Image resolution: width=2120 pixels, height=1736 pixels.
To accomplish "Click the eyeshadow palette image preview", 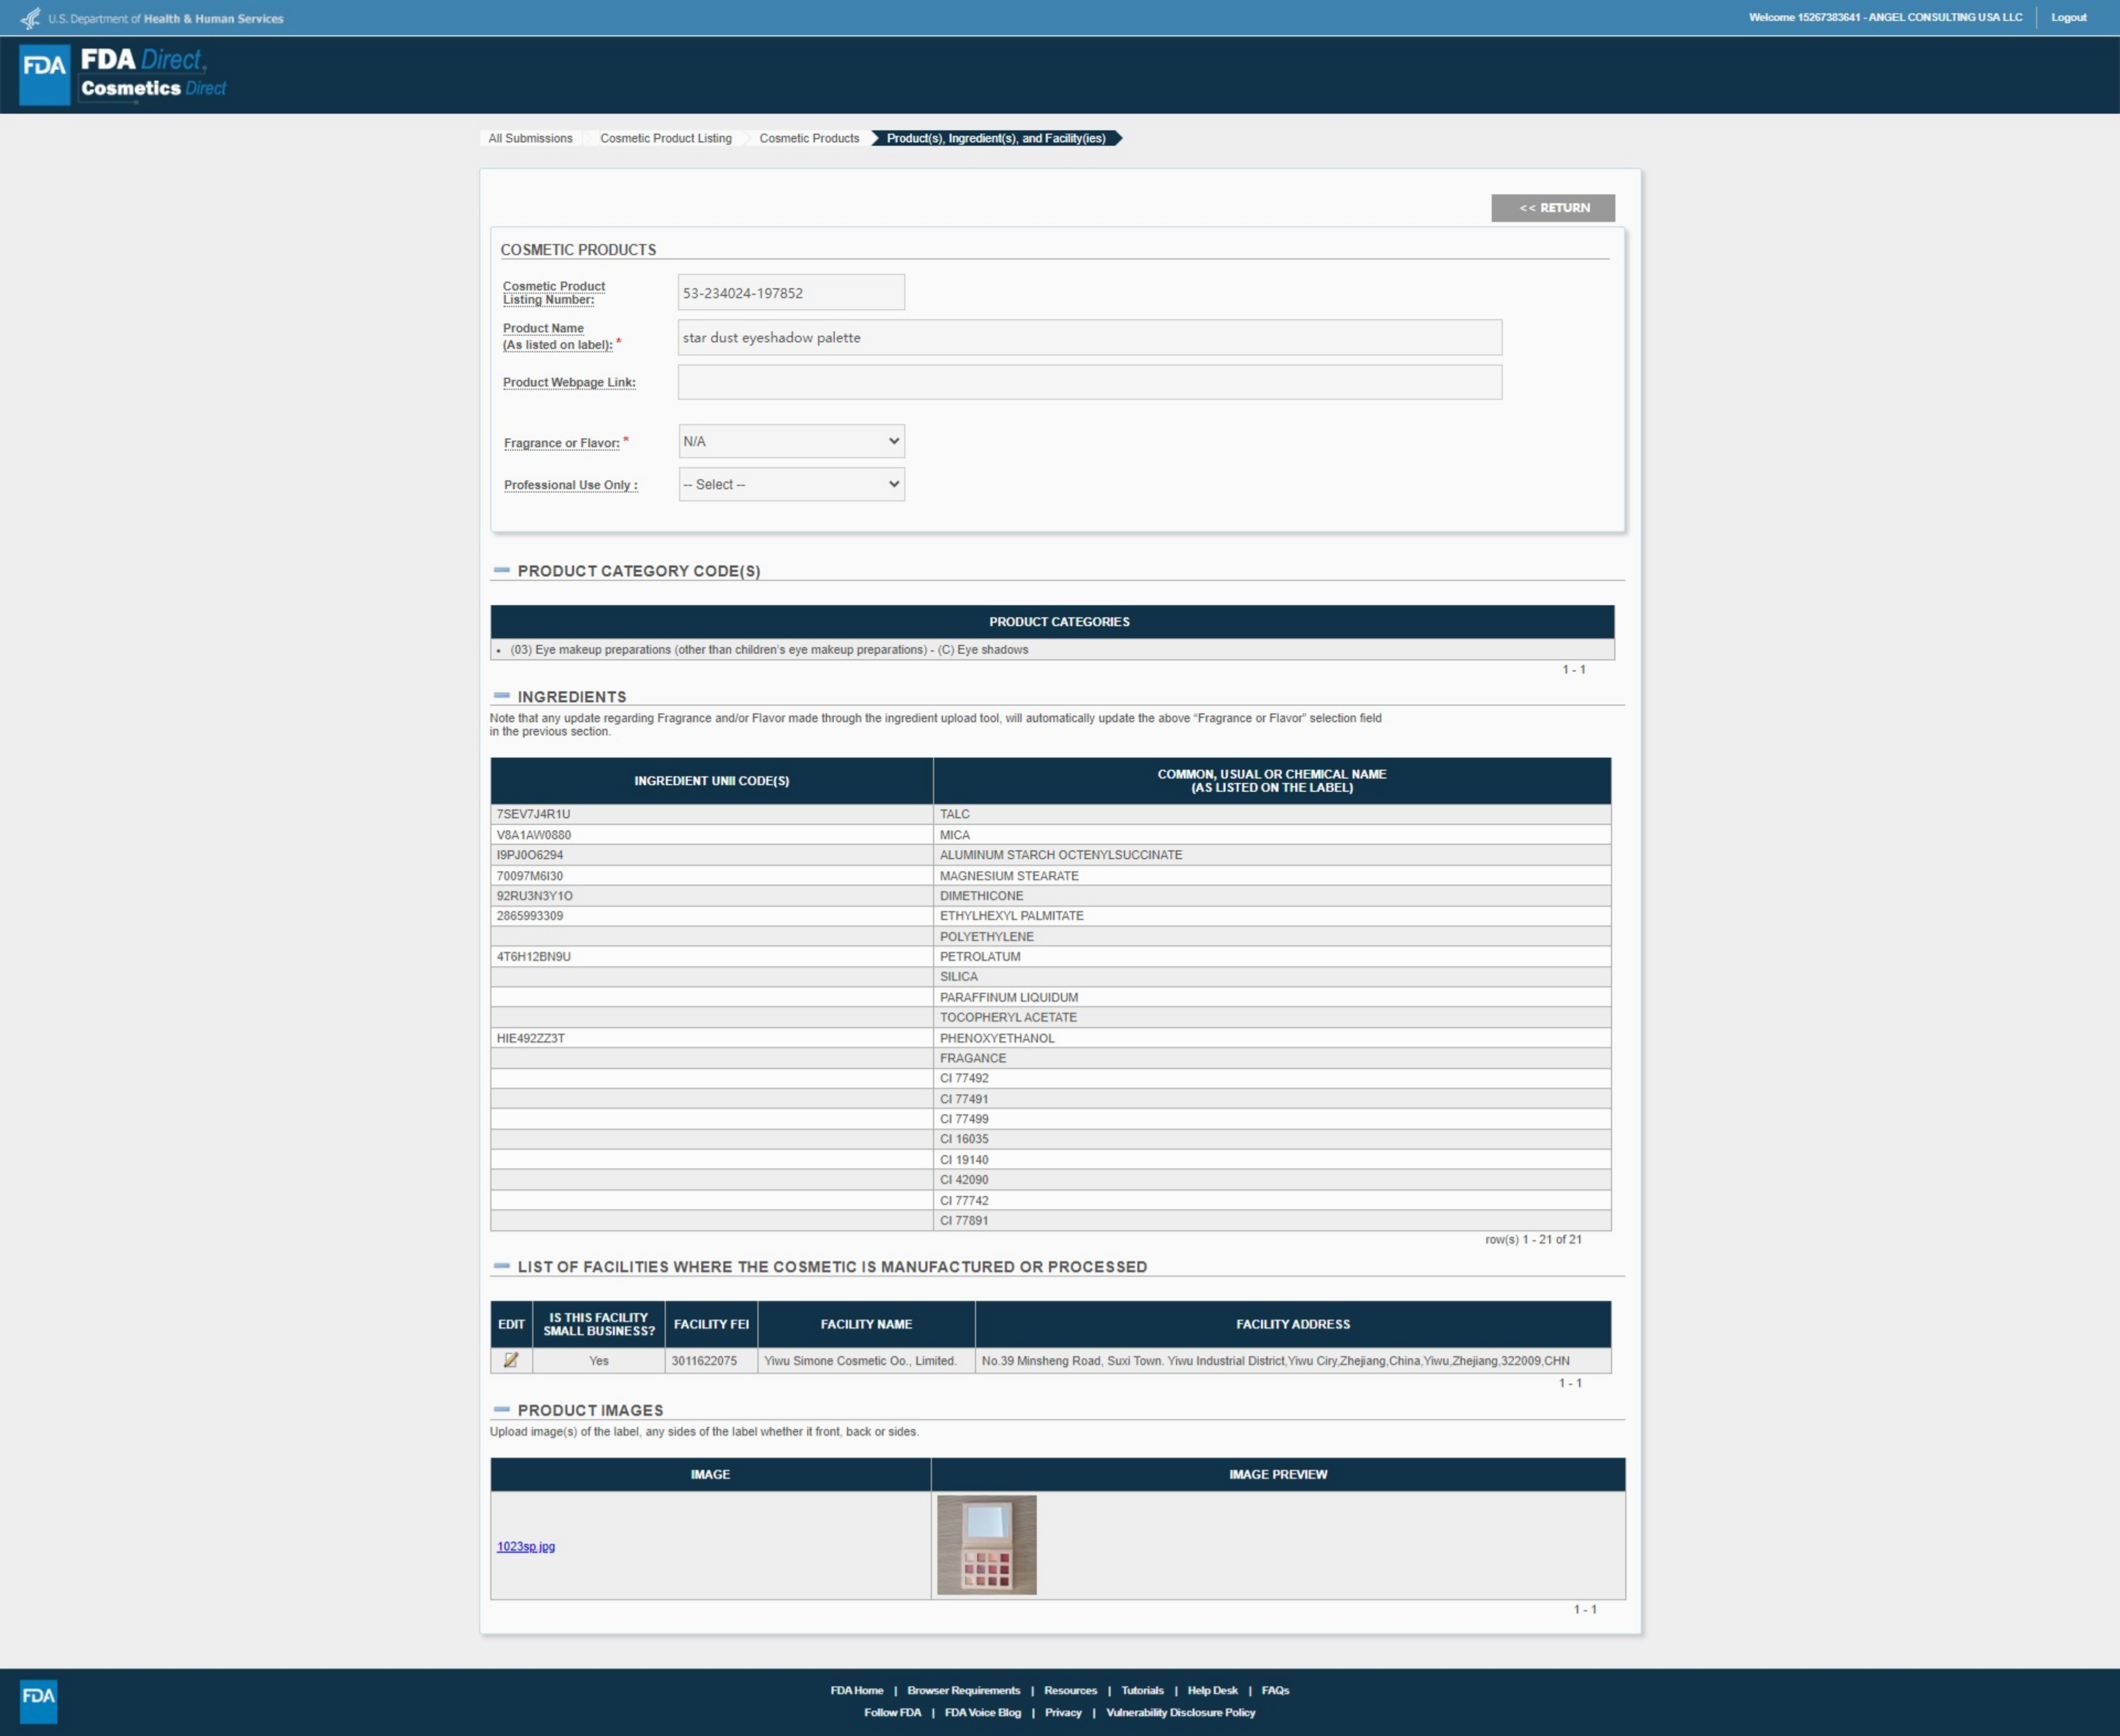I will (x=986, y=1544).
